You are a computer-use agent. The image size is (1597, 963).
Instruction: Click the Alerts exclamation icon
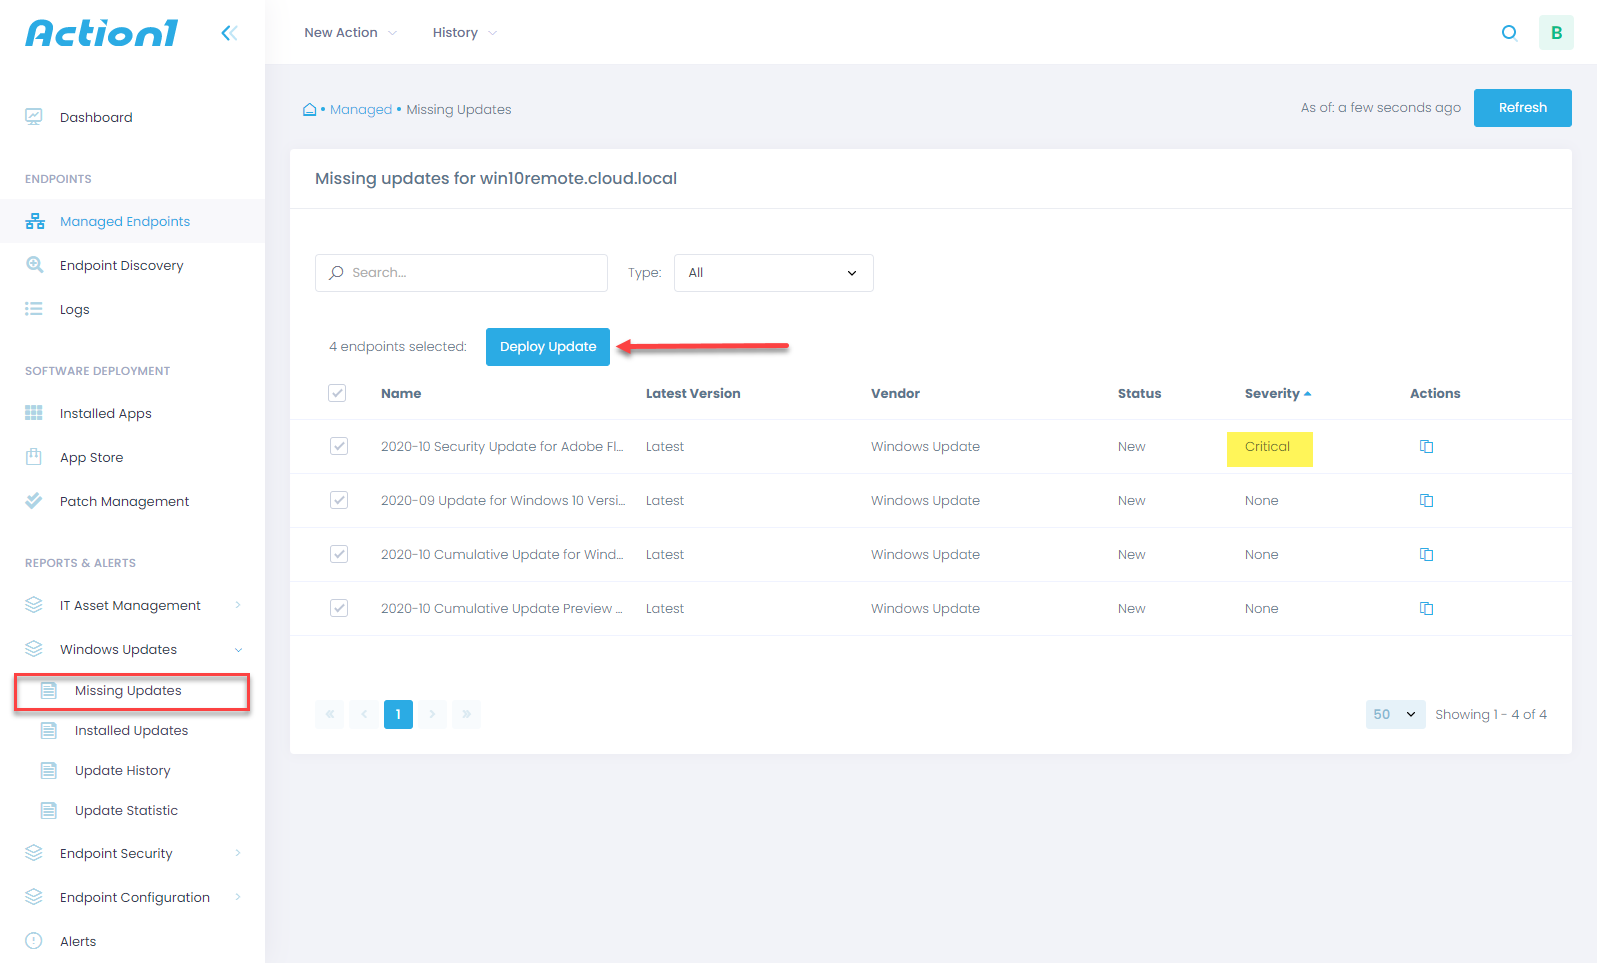point(34,941)
